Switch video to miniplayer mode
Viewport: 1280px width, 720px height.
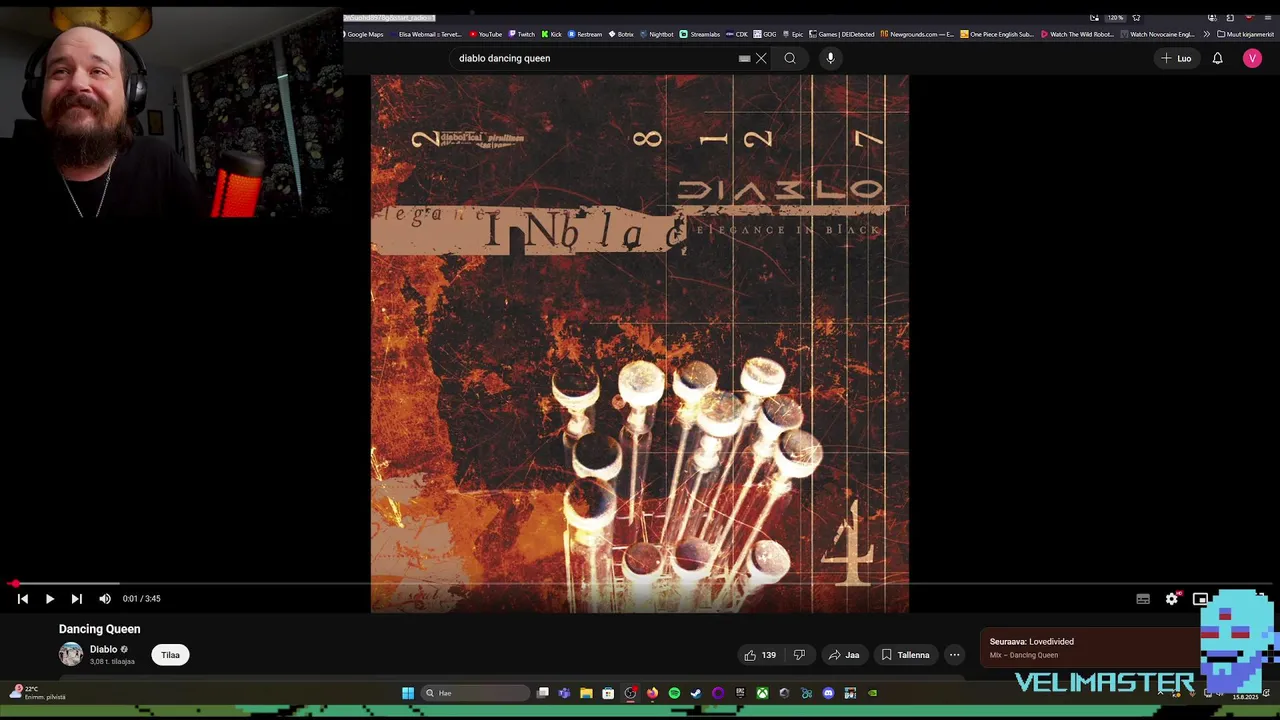click(1200, 598)
